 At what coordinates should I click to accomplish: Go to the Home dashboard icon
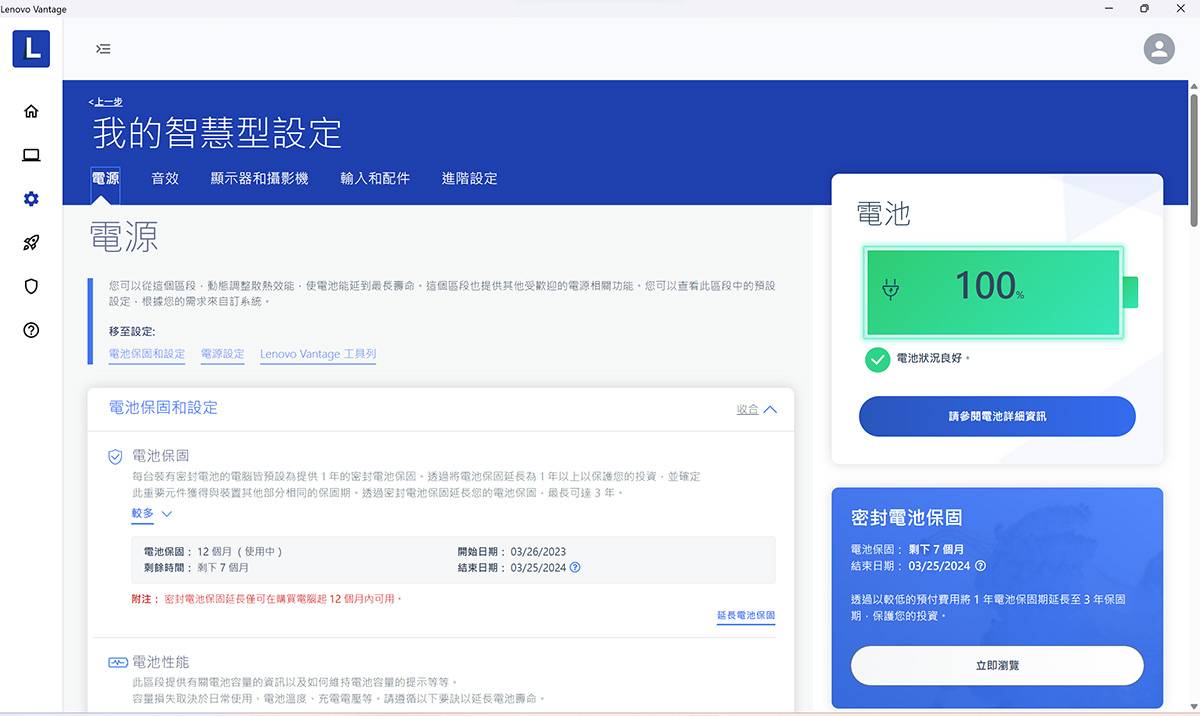pyautogui.click(x=31, y=111)
